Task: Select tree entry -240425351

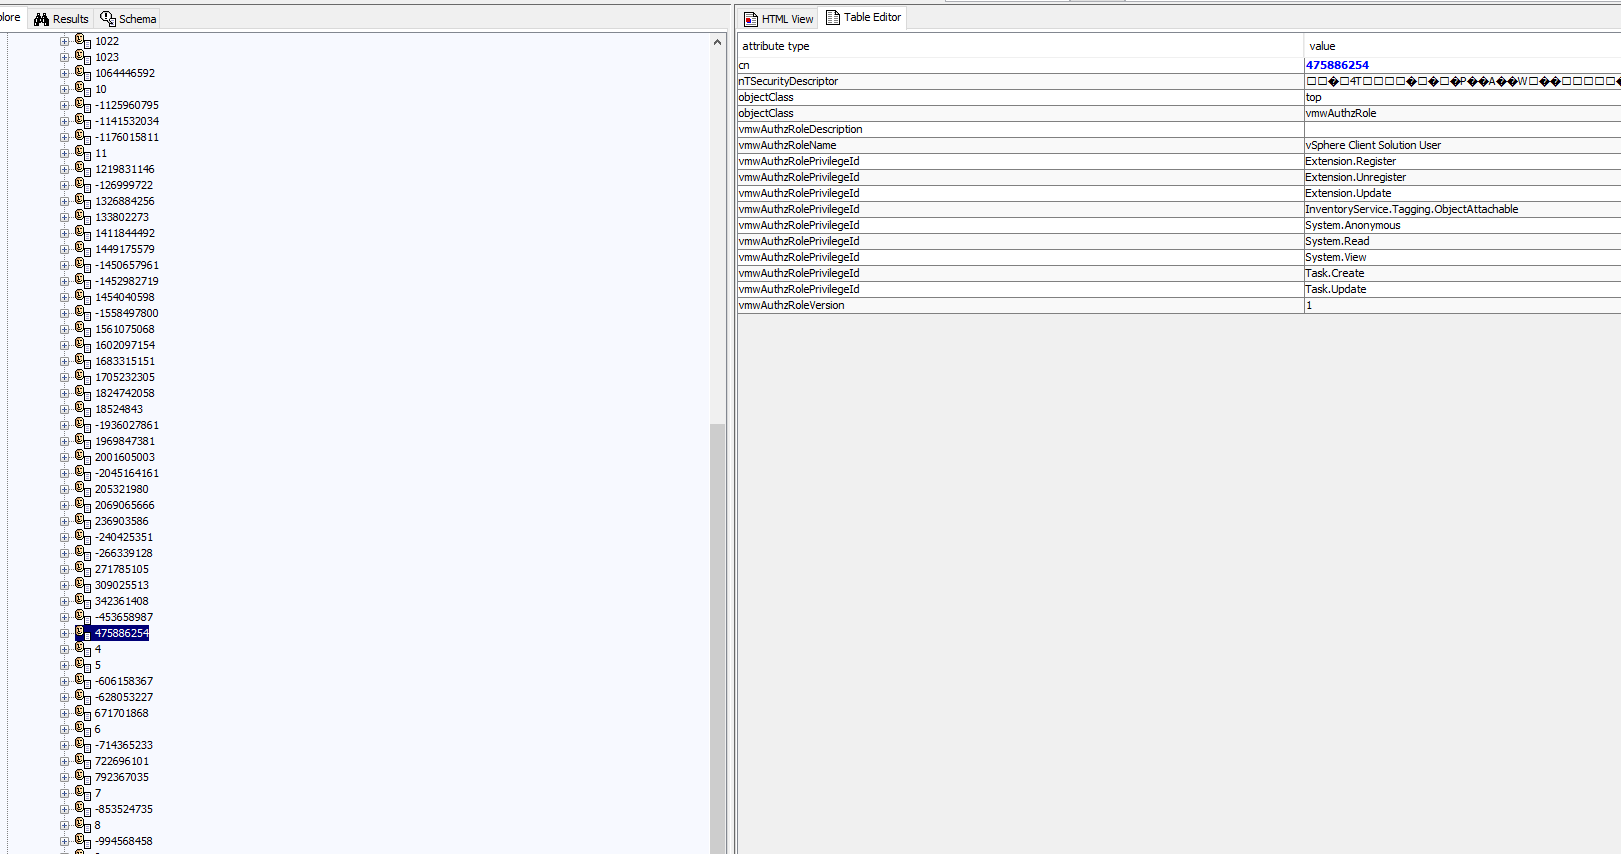Action: (124, 537)
